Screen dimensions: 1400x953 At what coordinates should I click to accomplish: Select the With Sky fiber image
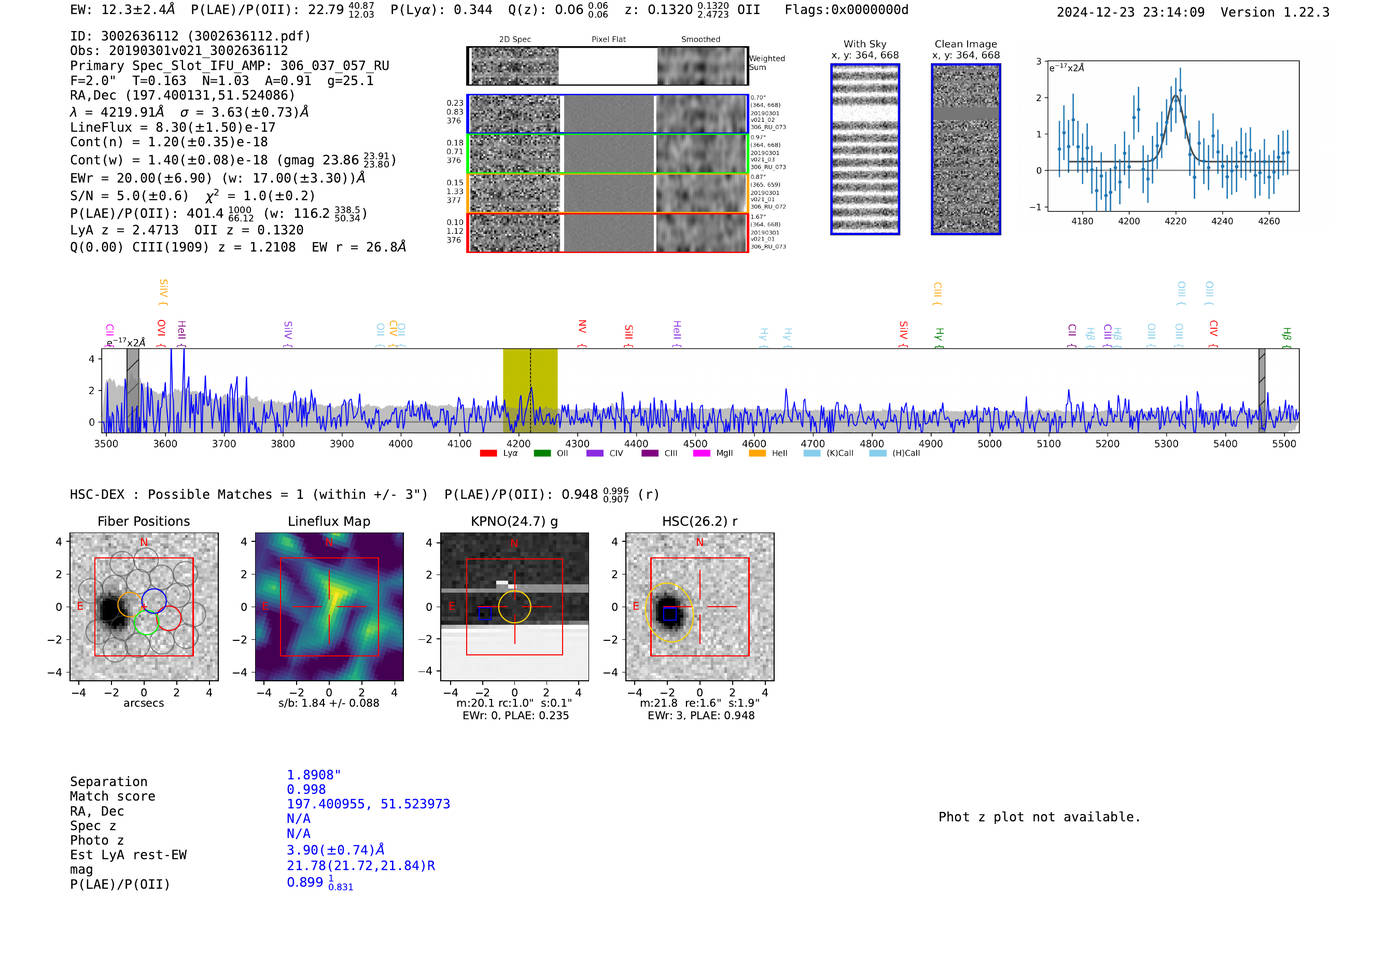(x=865, y=149)
